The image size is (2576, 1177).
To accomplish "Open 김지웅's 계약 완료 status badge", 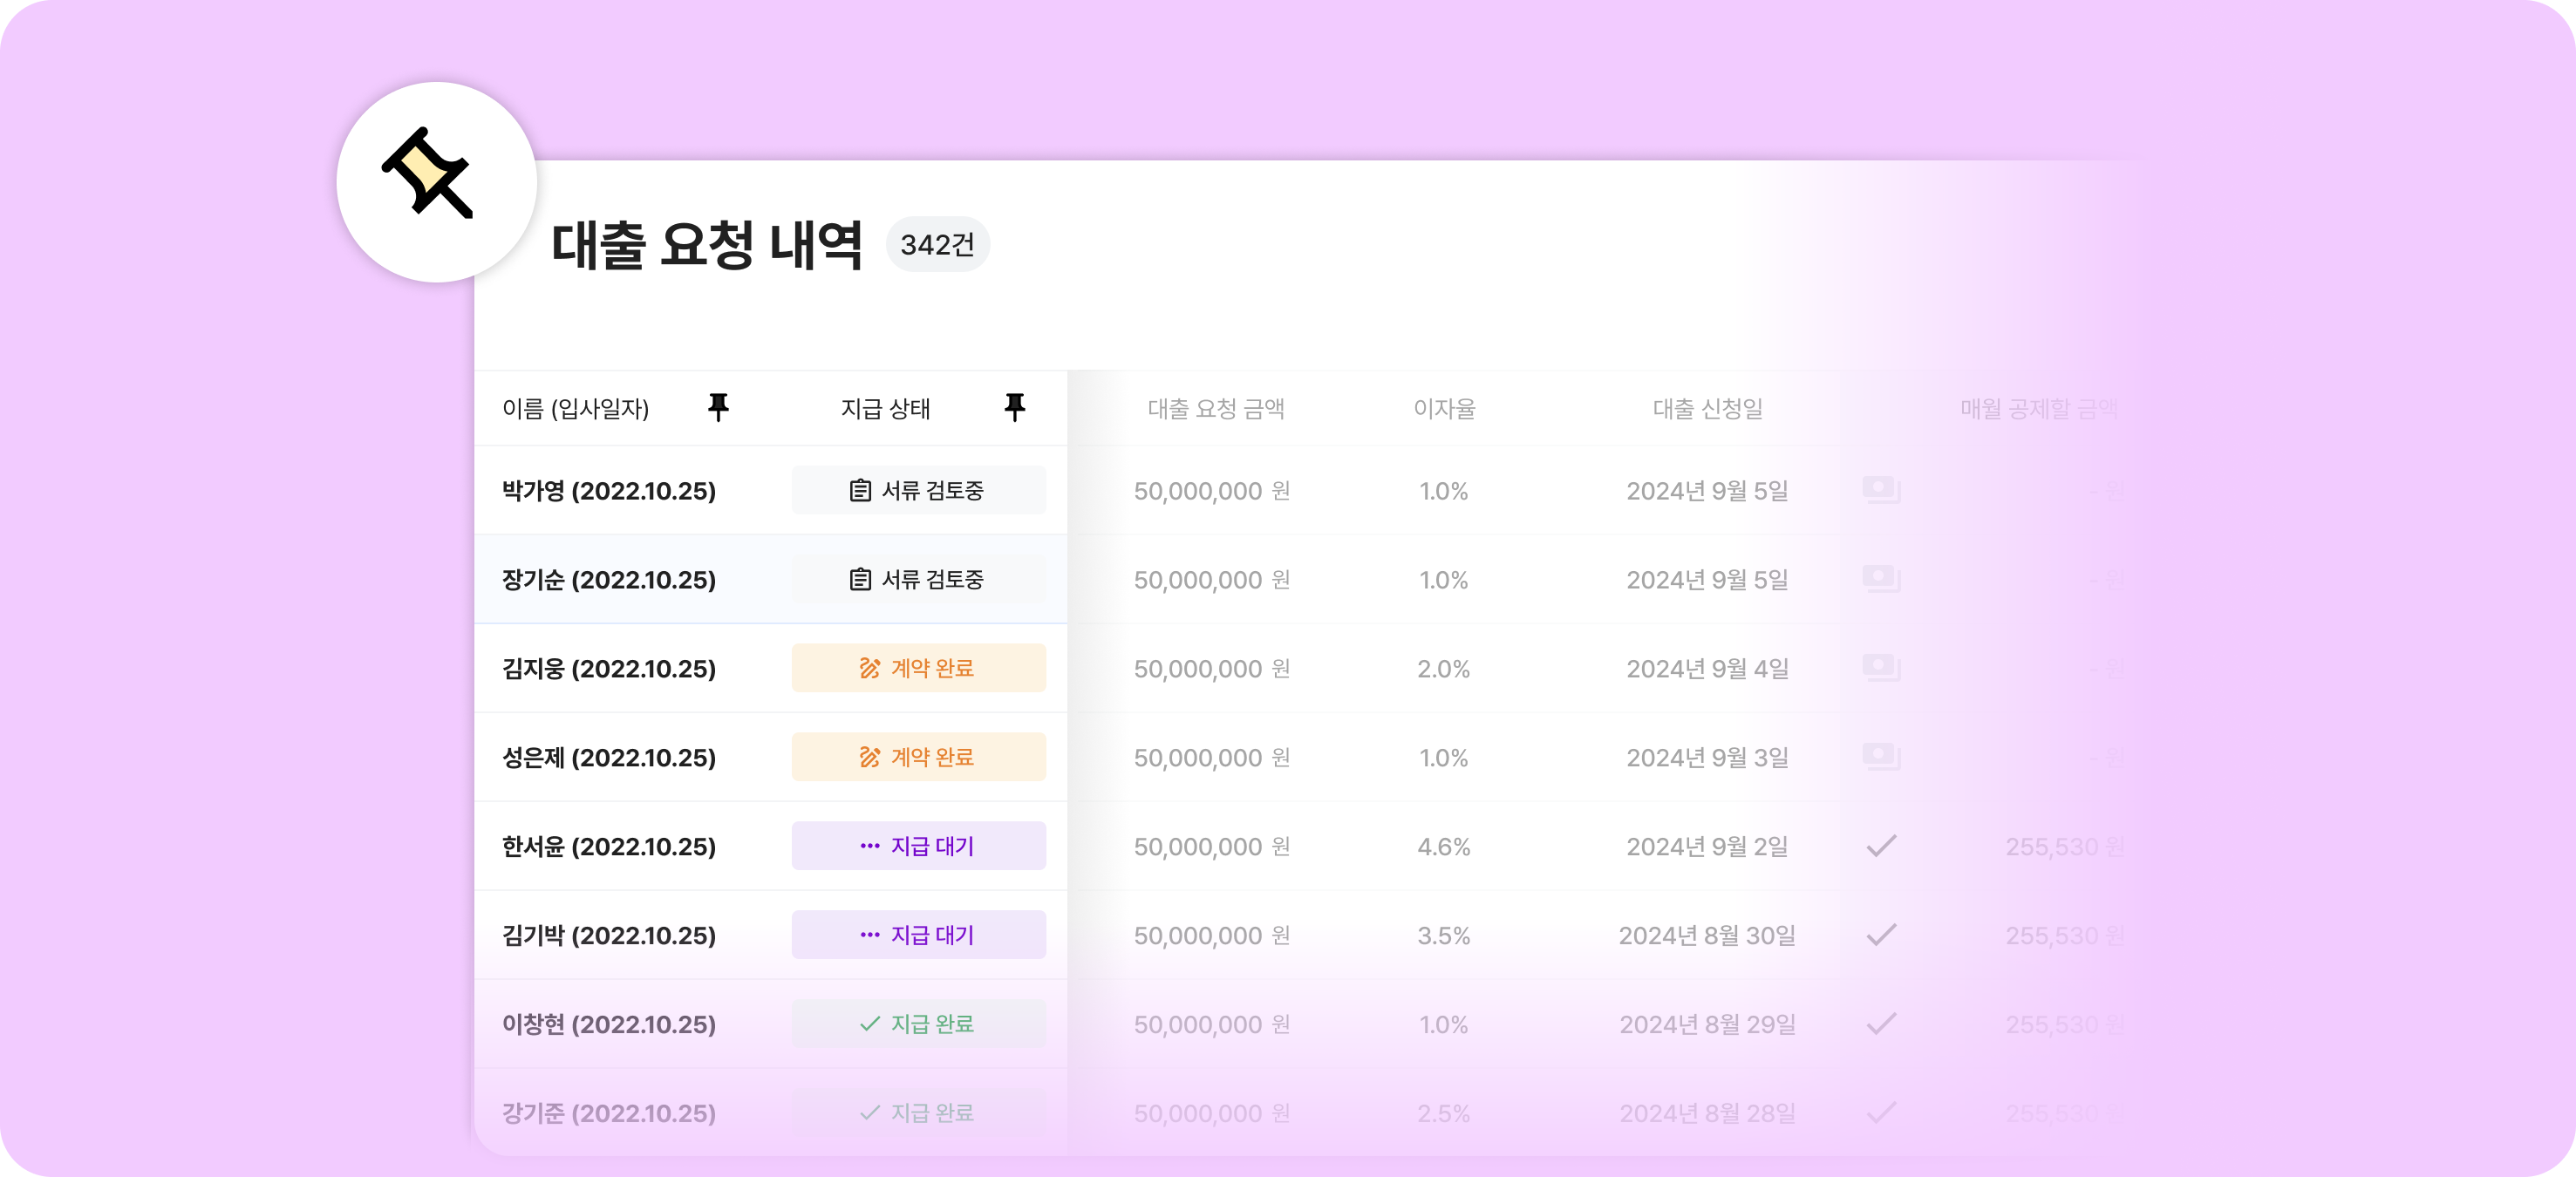I will [918, 668].
